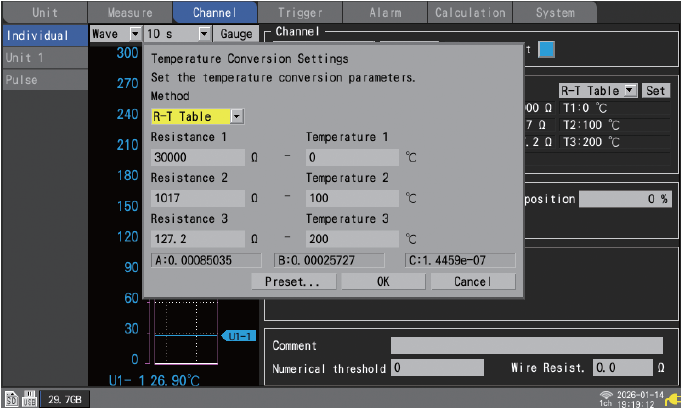Viewport: 681px width, 408px height.
Task: Confirm settings with the OK button
Action: point(383,282)
